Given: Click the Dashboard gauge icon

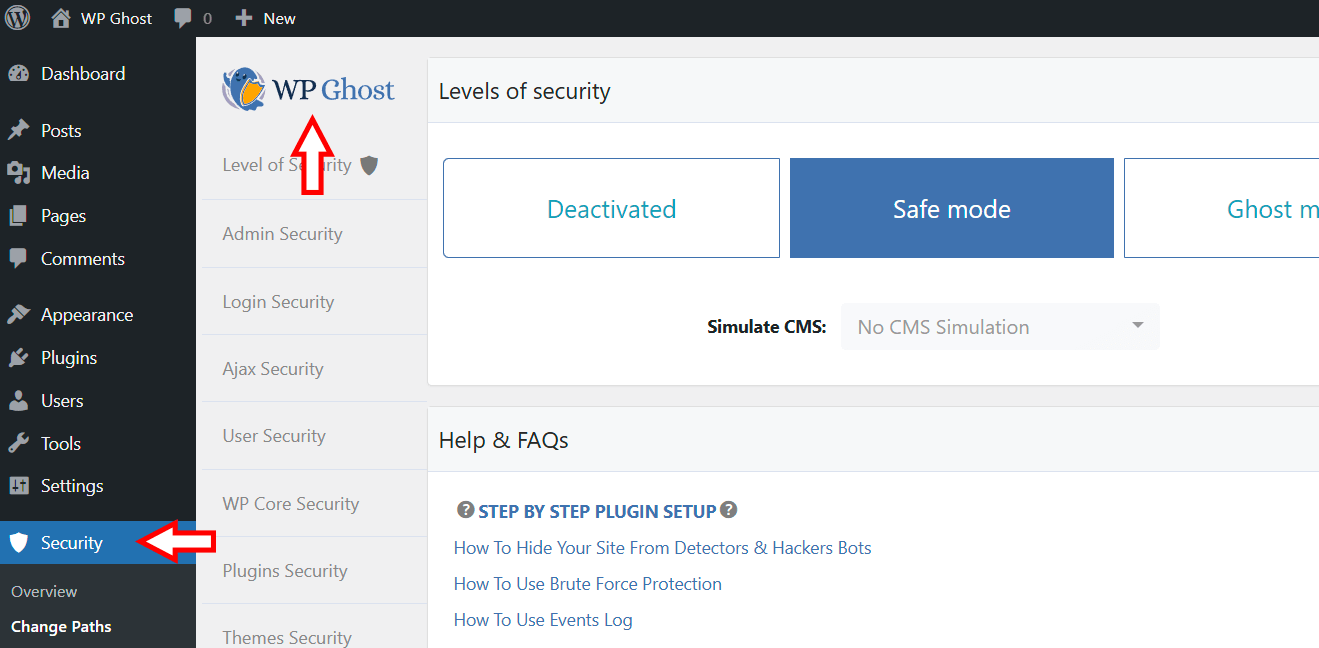Looking at the screenshot, I should tap(18, 74).
